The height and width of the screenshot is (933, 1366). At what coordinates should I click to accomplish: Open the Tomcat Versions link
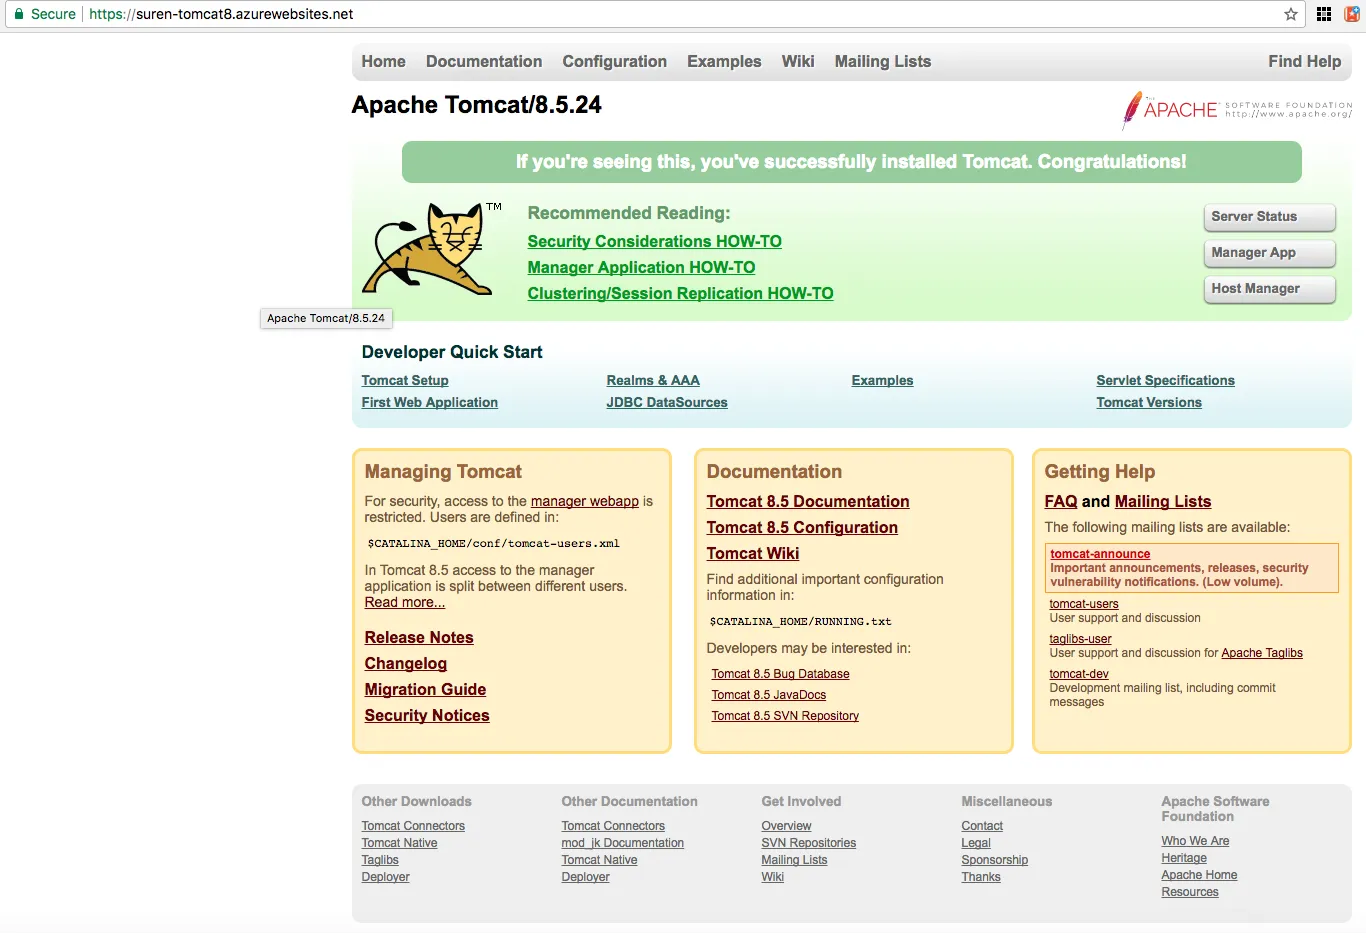pos(1149,402)
